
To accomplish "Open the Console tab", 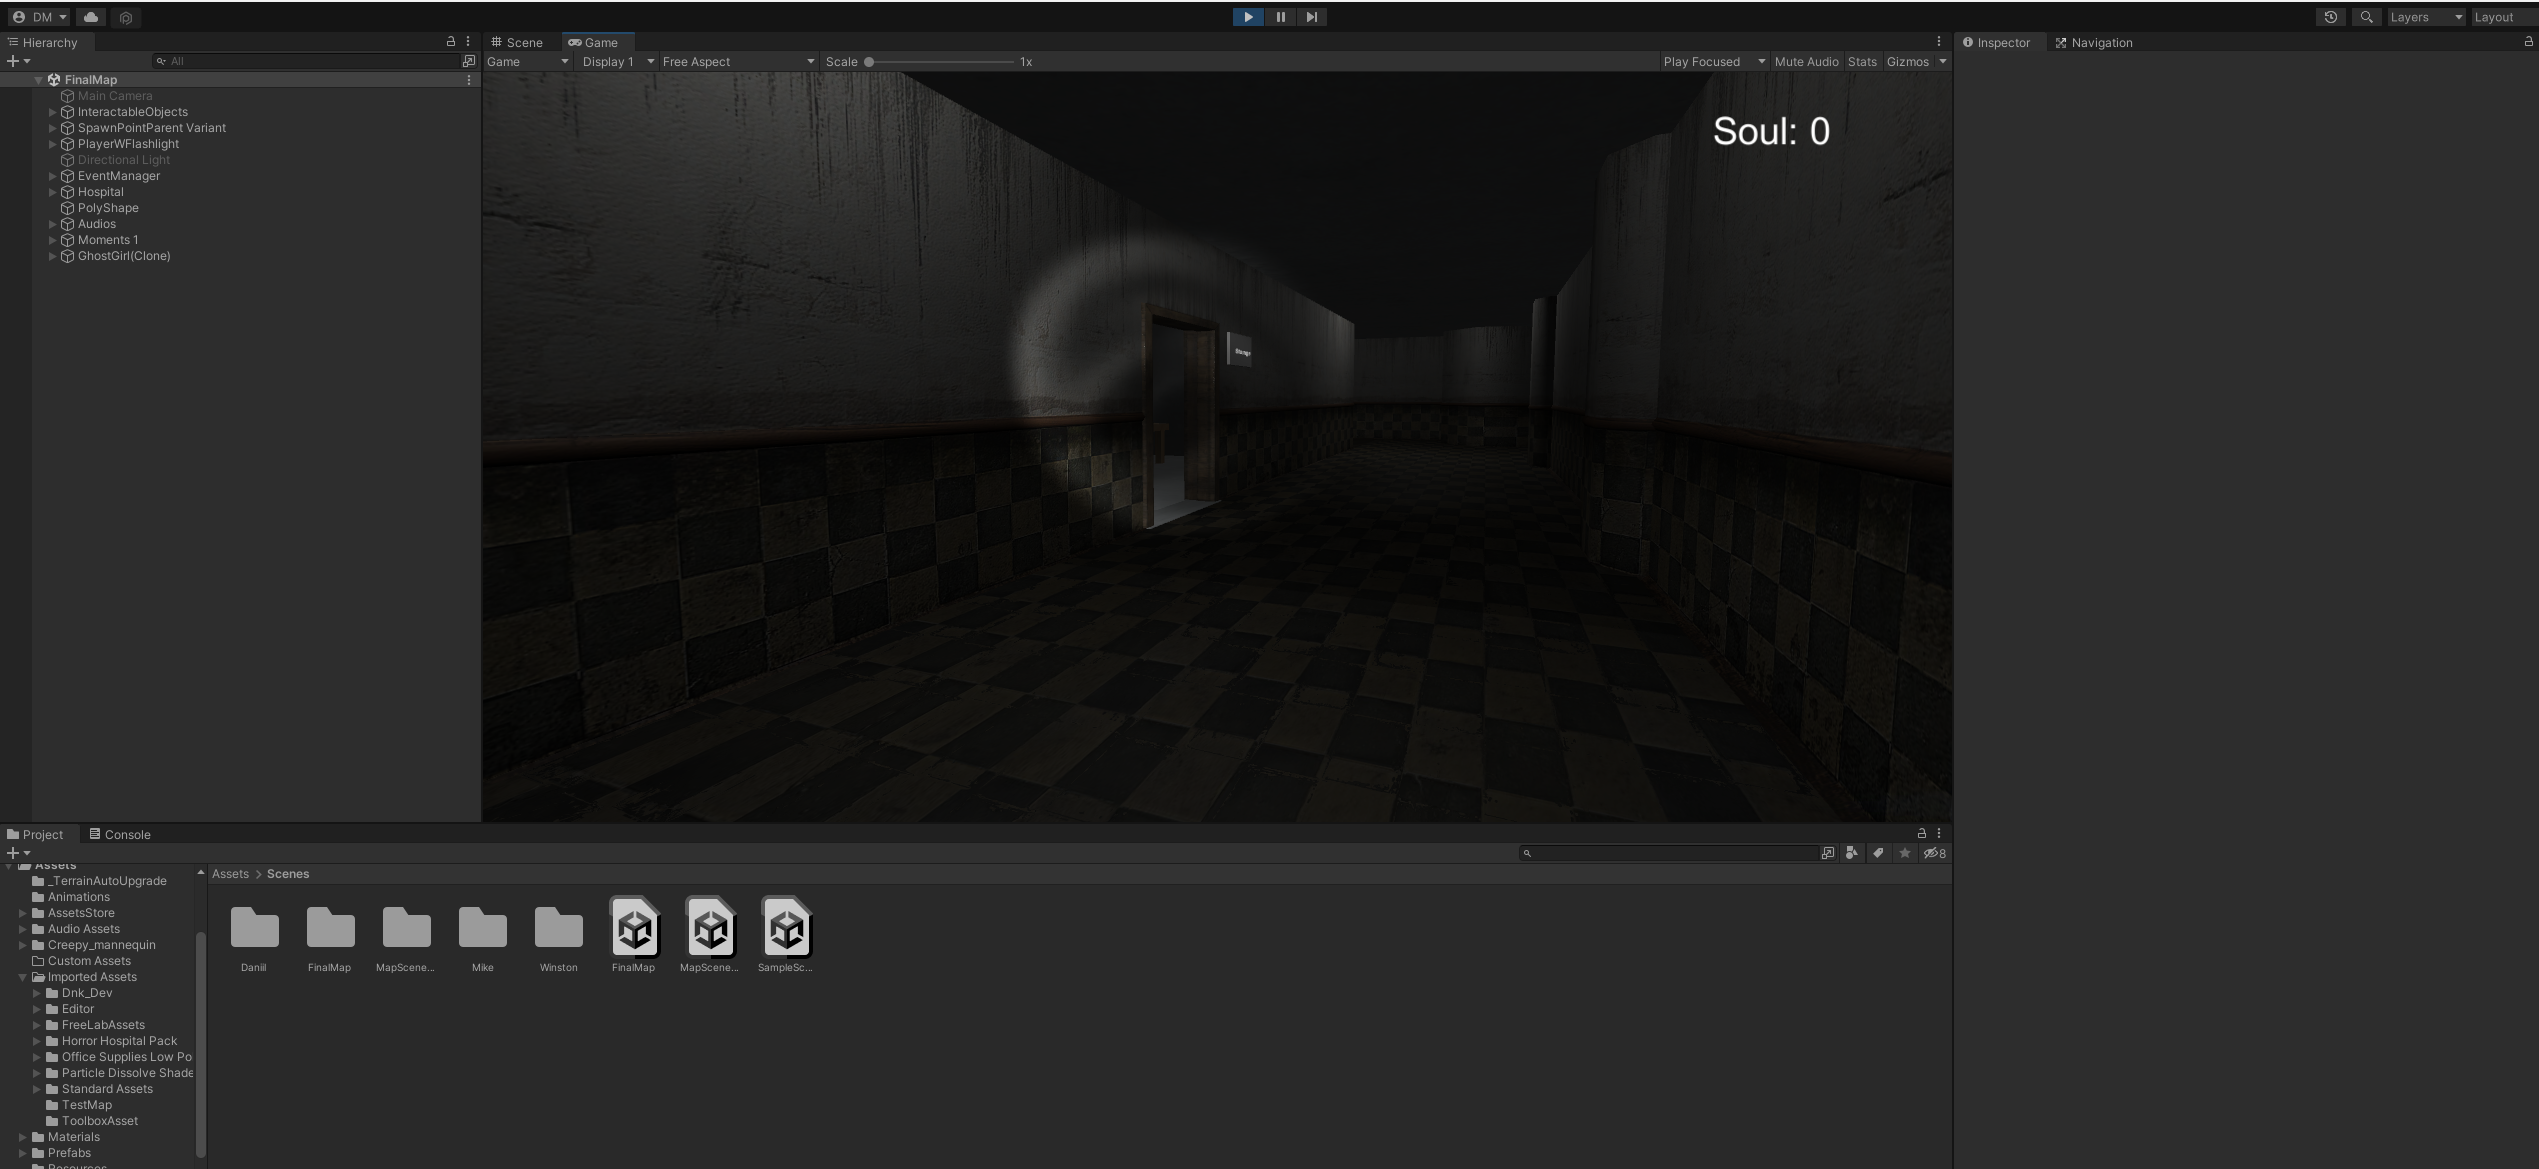I will (120, 834).
